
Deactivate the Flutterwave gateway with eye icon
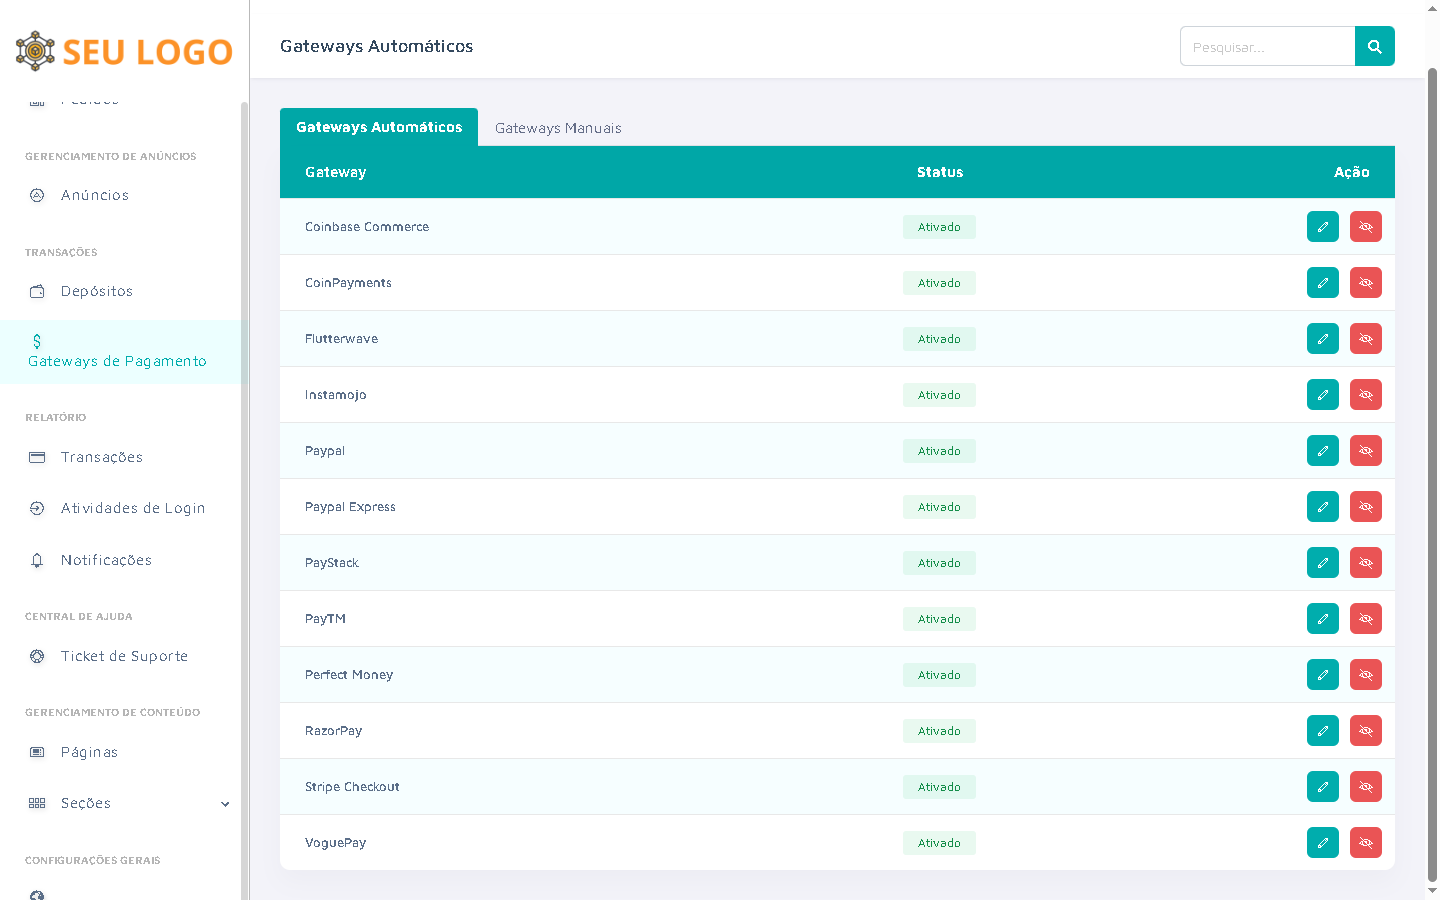tap(1365, 339)
